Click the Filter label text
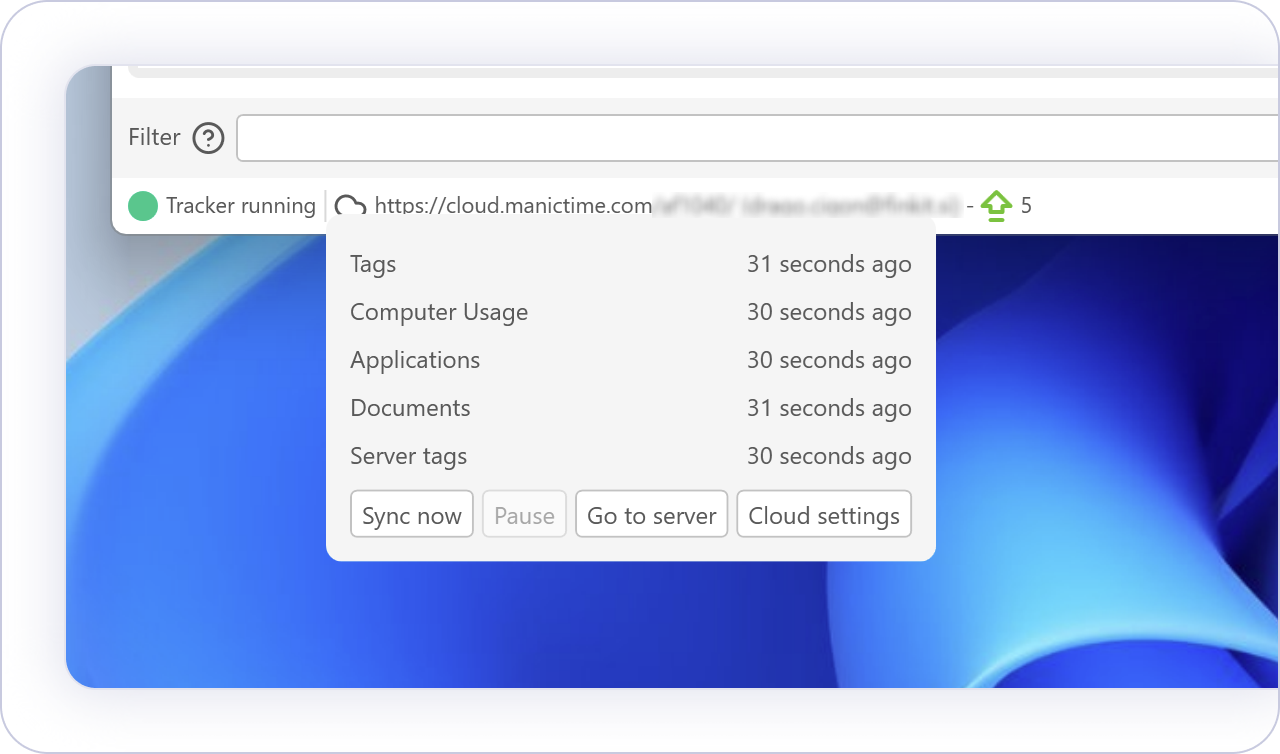Screen dimensions: 1280x754 [154, 137]
